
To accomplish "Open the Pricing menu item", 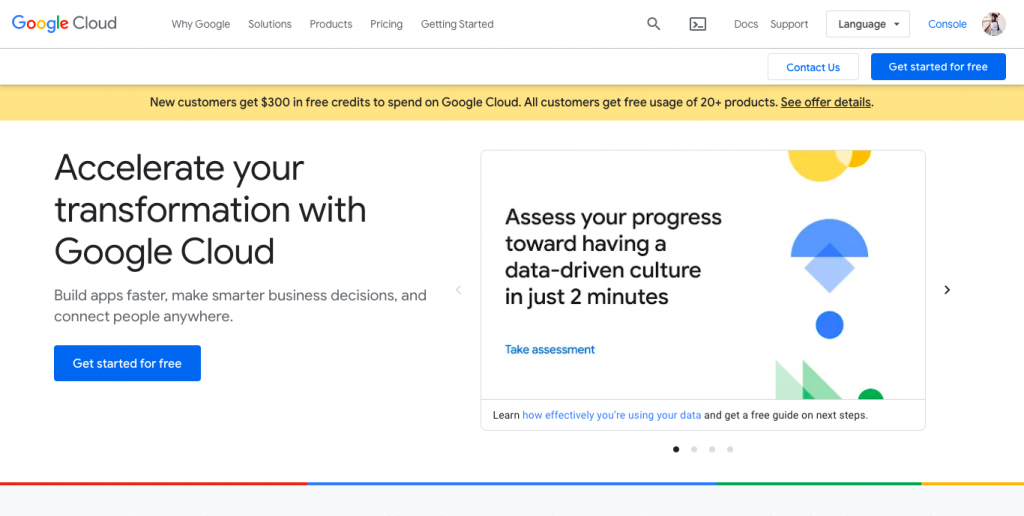I will (x=387, y=24).
